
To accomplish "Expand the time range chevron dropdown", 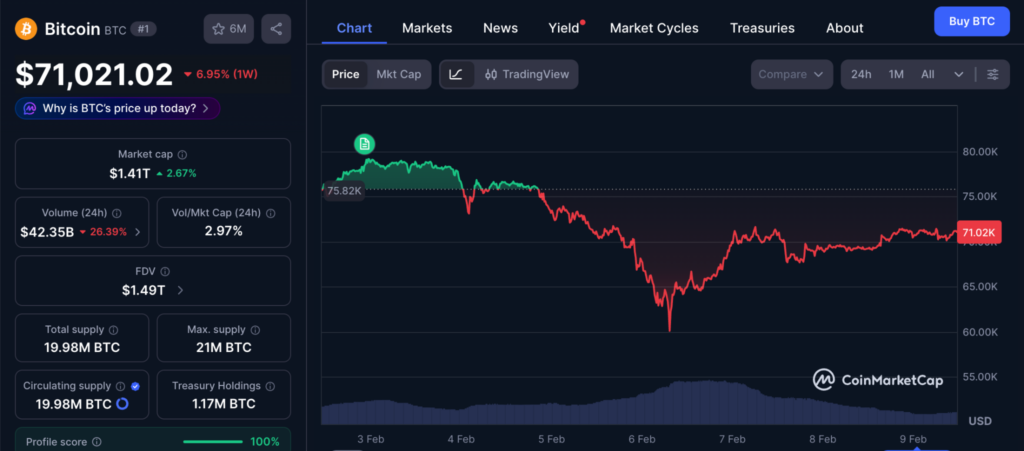I will (x=959, y=74).
